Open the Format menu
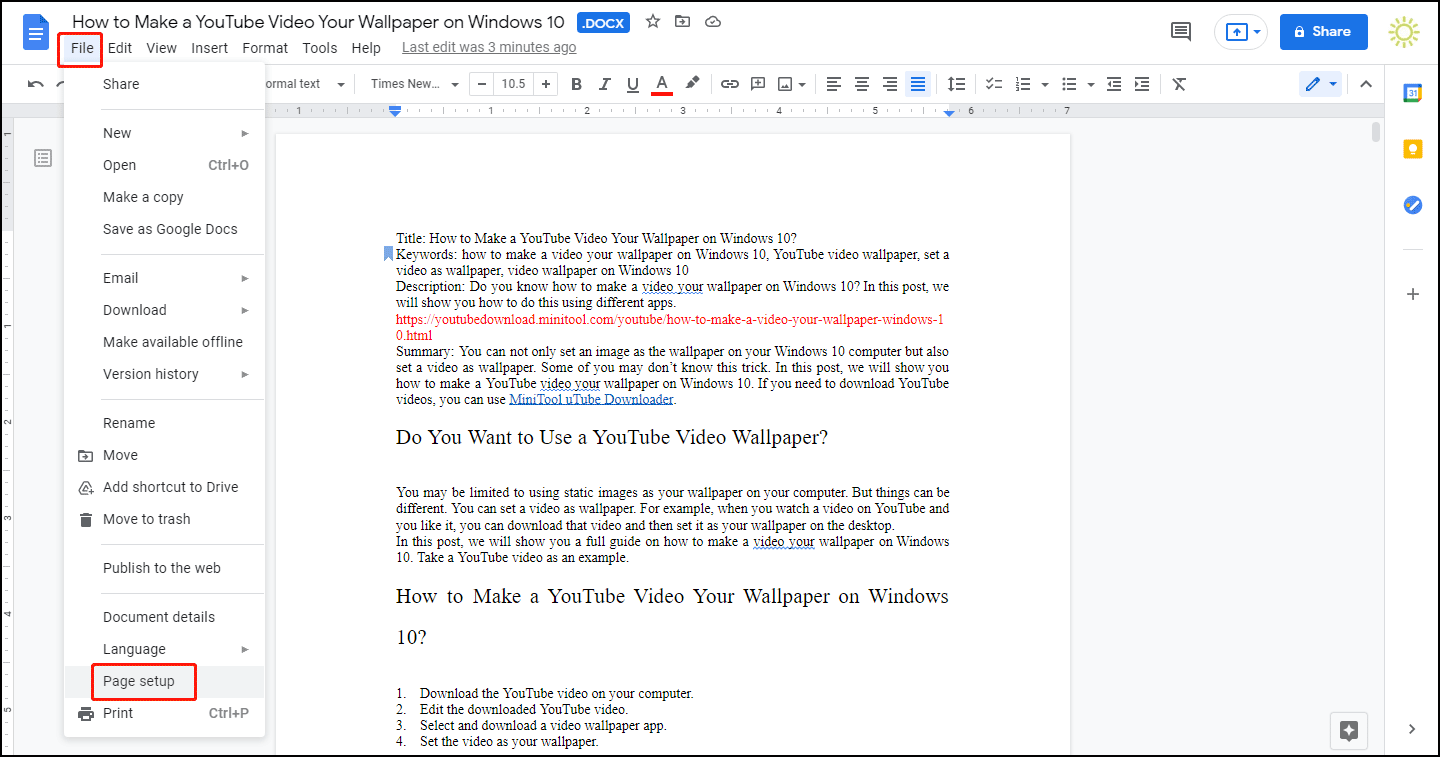1440x757 pixels. pos(265,48)
